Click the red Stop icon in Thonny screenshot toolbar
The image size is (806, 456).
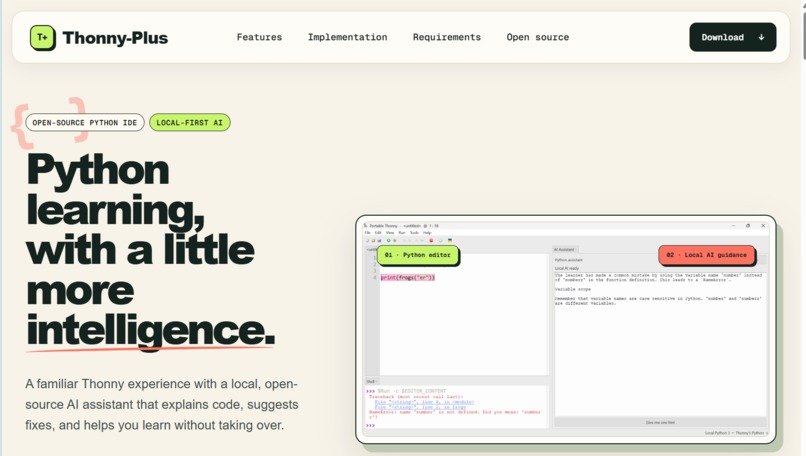click(431, 241)
